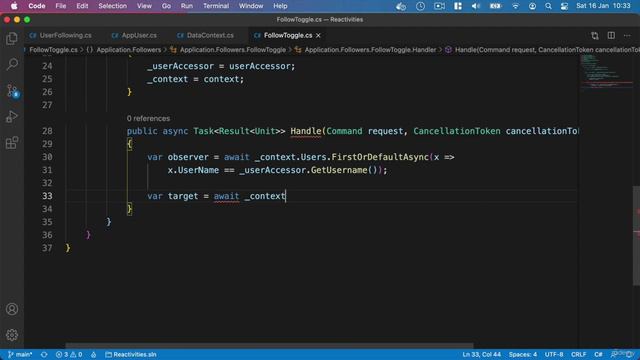
Task: Click FirstOrDefaultAsync on line 30
Action: click(x=380, y=157)
